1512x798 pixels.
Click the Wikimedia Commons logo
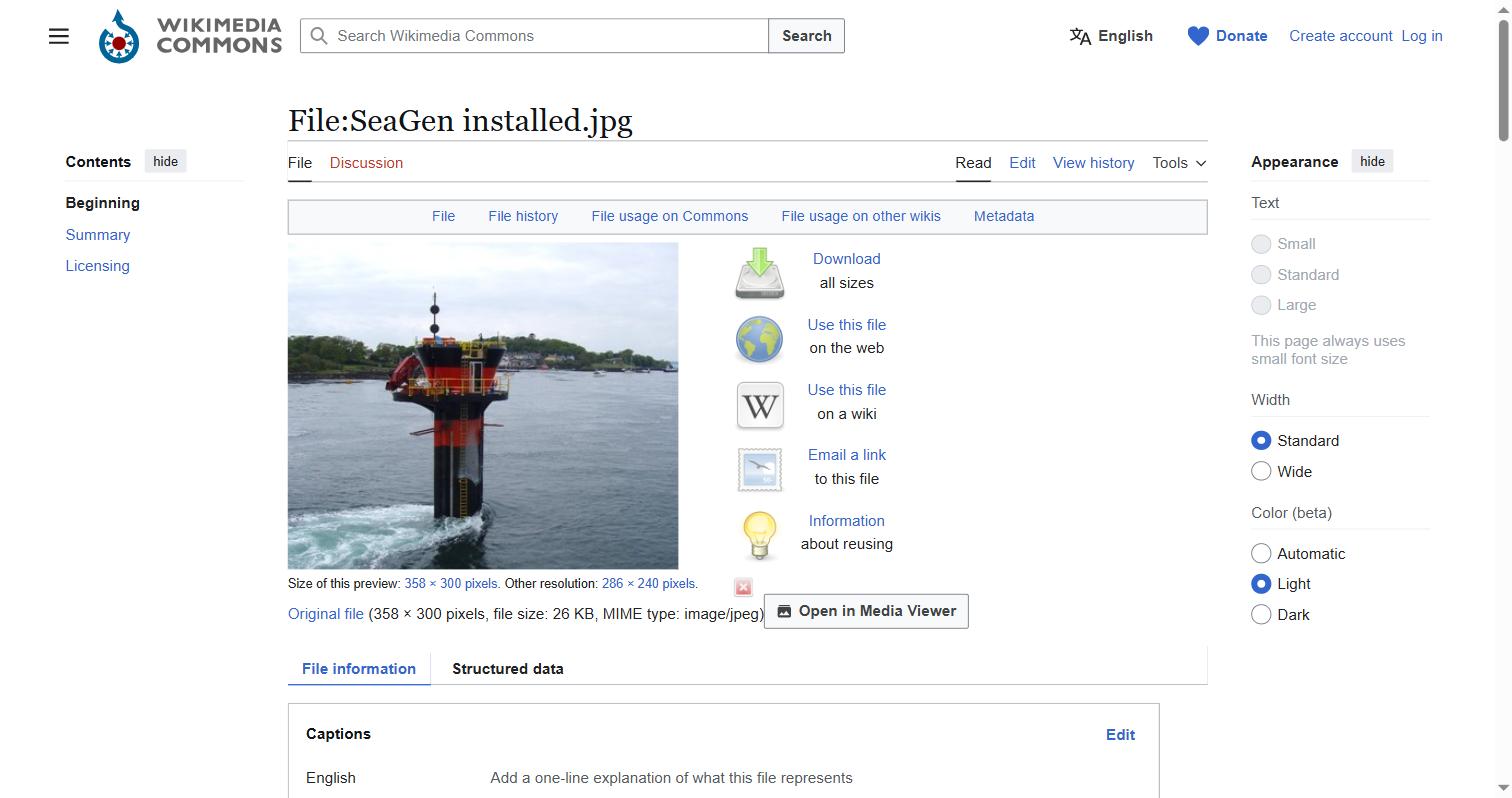tap(190, 36)
